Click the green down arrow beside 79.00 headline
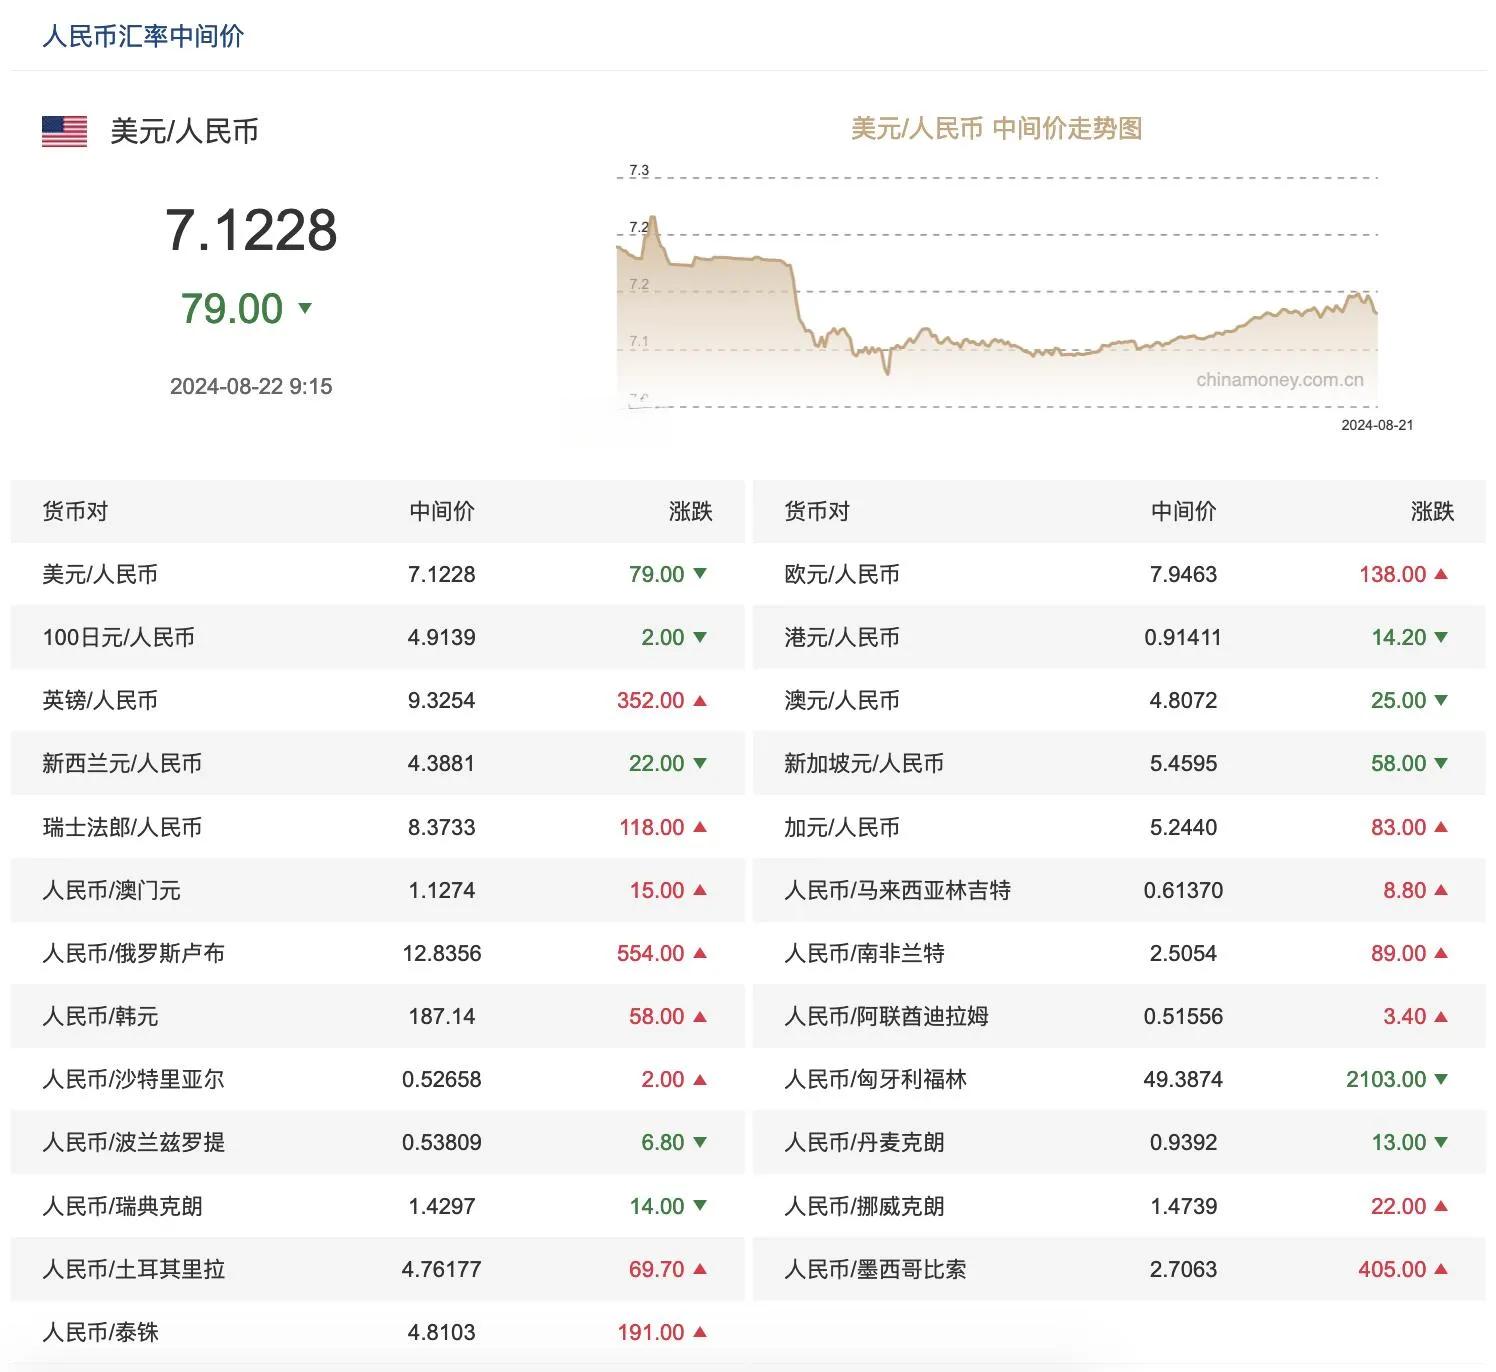The width and height of the screenshot is (1496, 1372). 305,308
